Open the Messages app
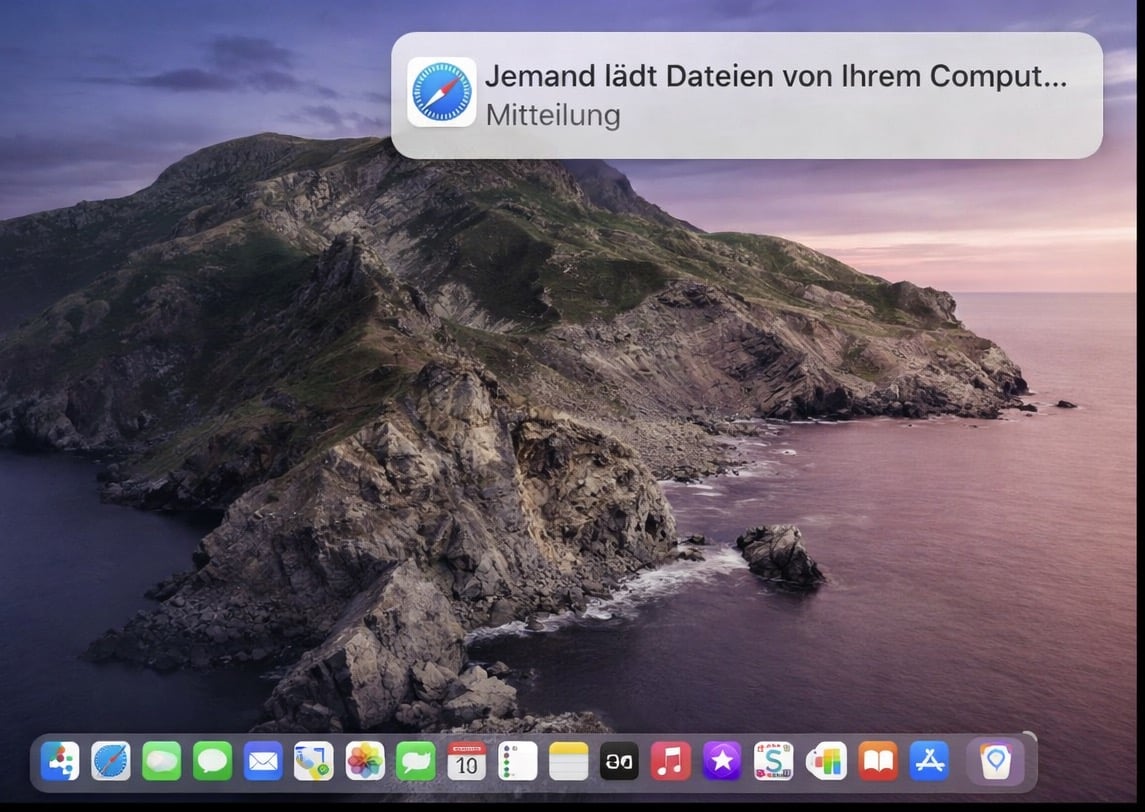The image size is (1145, 812). pyautogui.click(x=211, y=762)
